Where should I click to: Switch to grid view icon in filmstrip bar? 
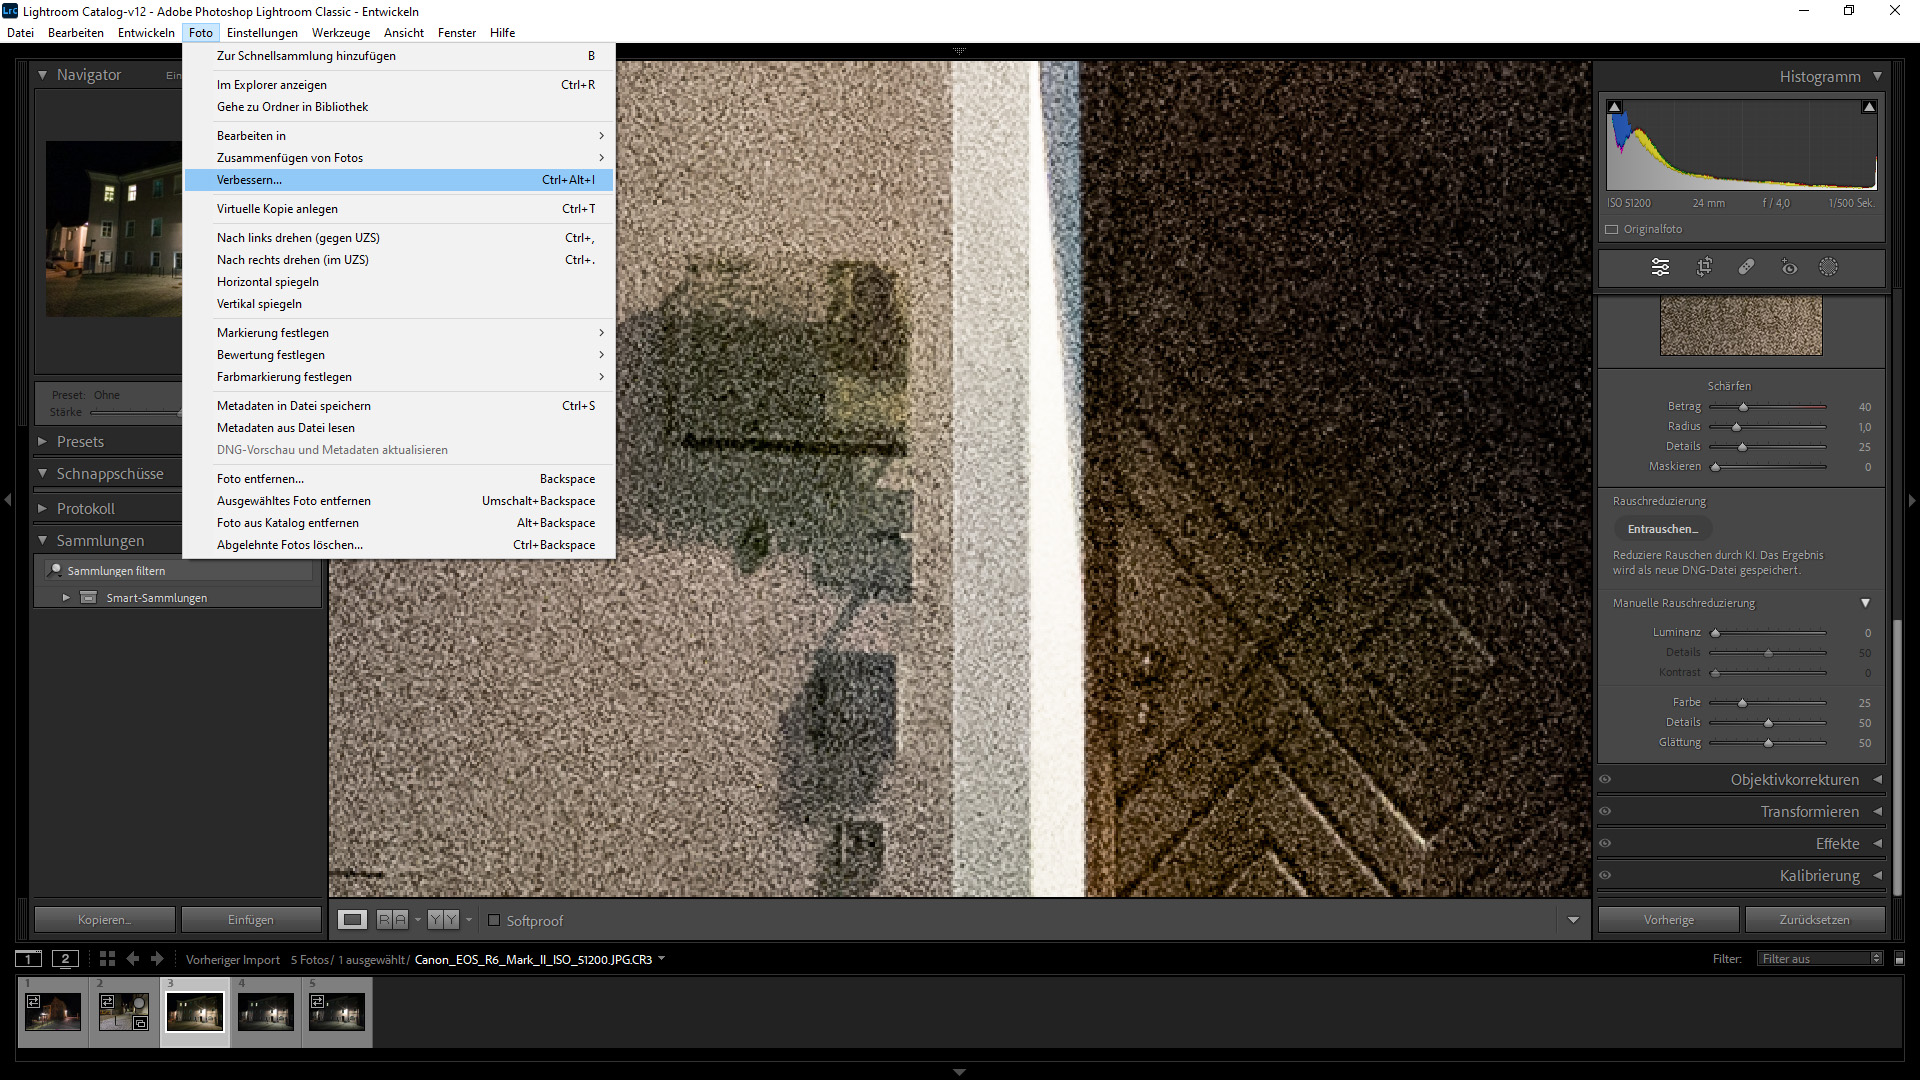pos(107,959)
